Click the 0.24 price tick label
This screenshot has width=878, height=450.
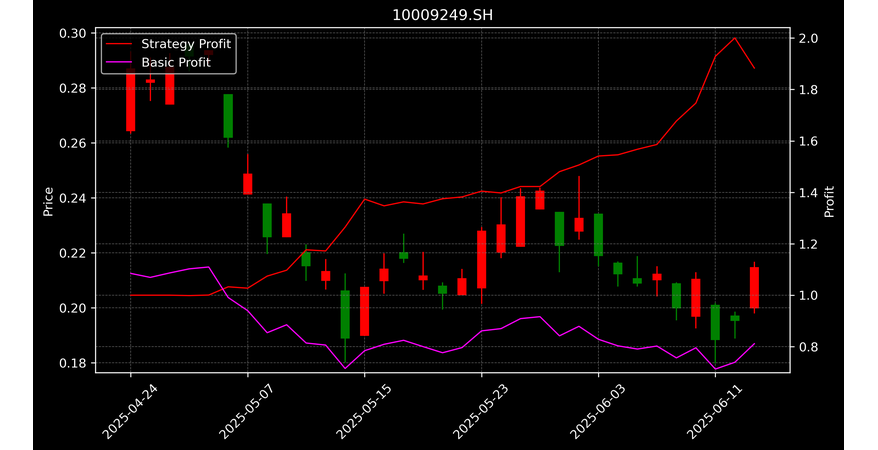coord(73,198)
